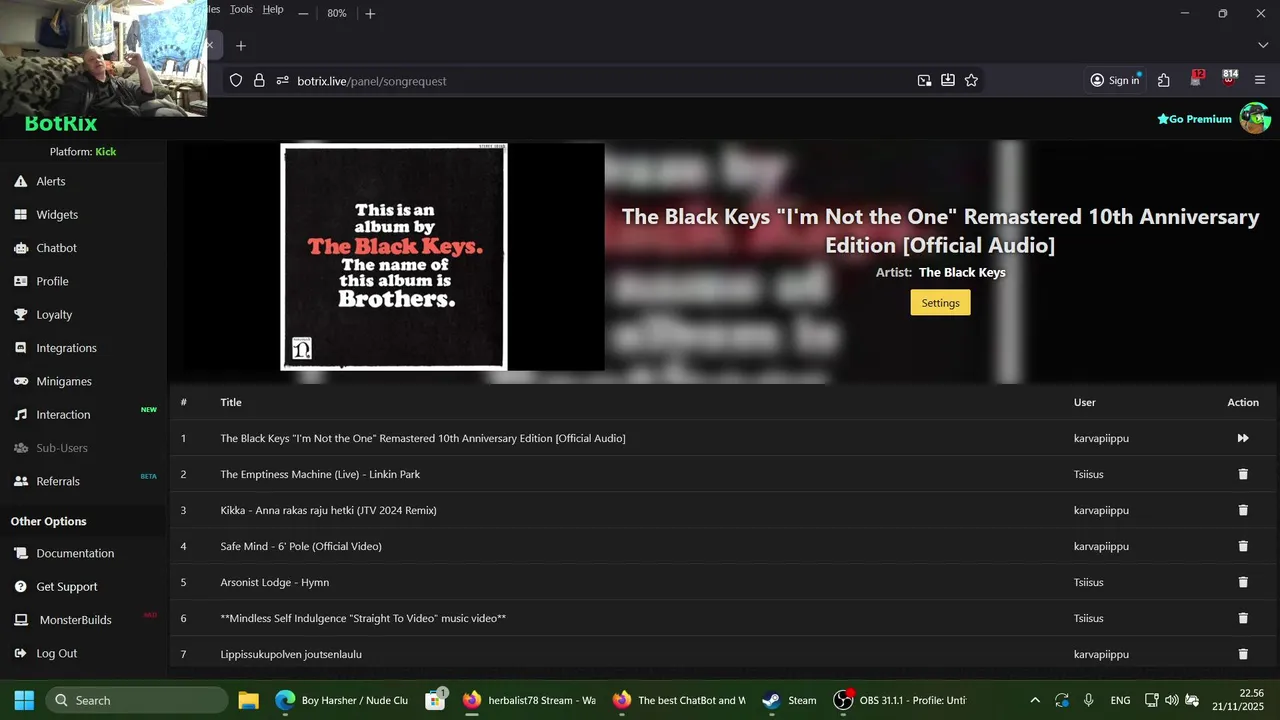Click the Referrals people icon
The image size is (1280, 720).
click(x=20, y=481)
